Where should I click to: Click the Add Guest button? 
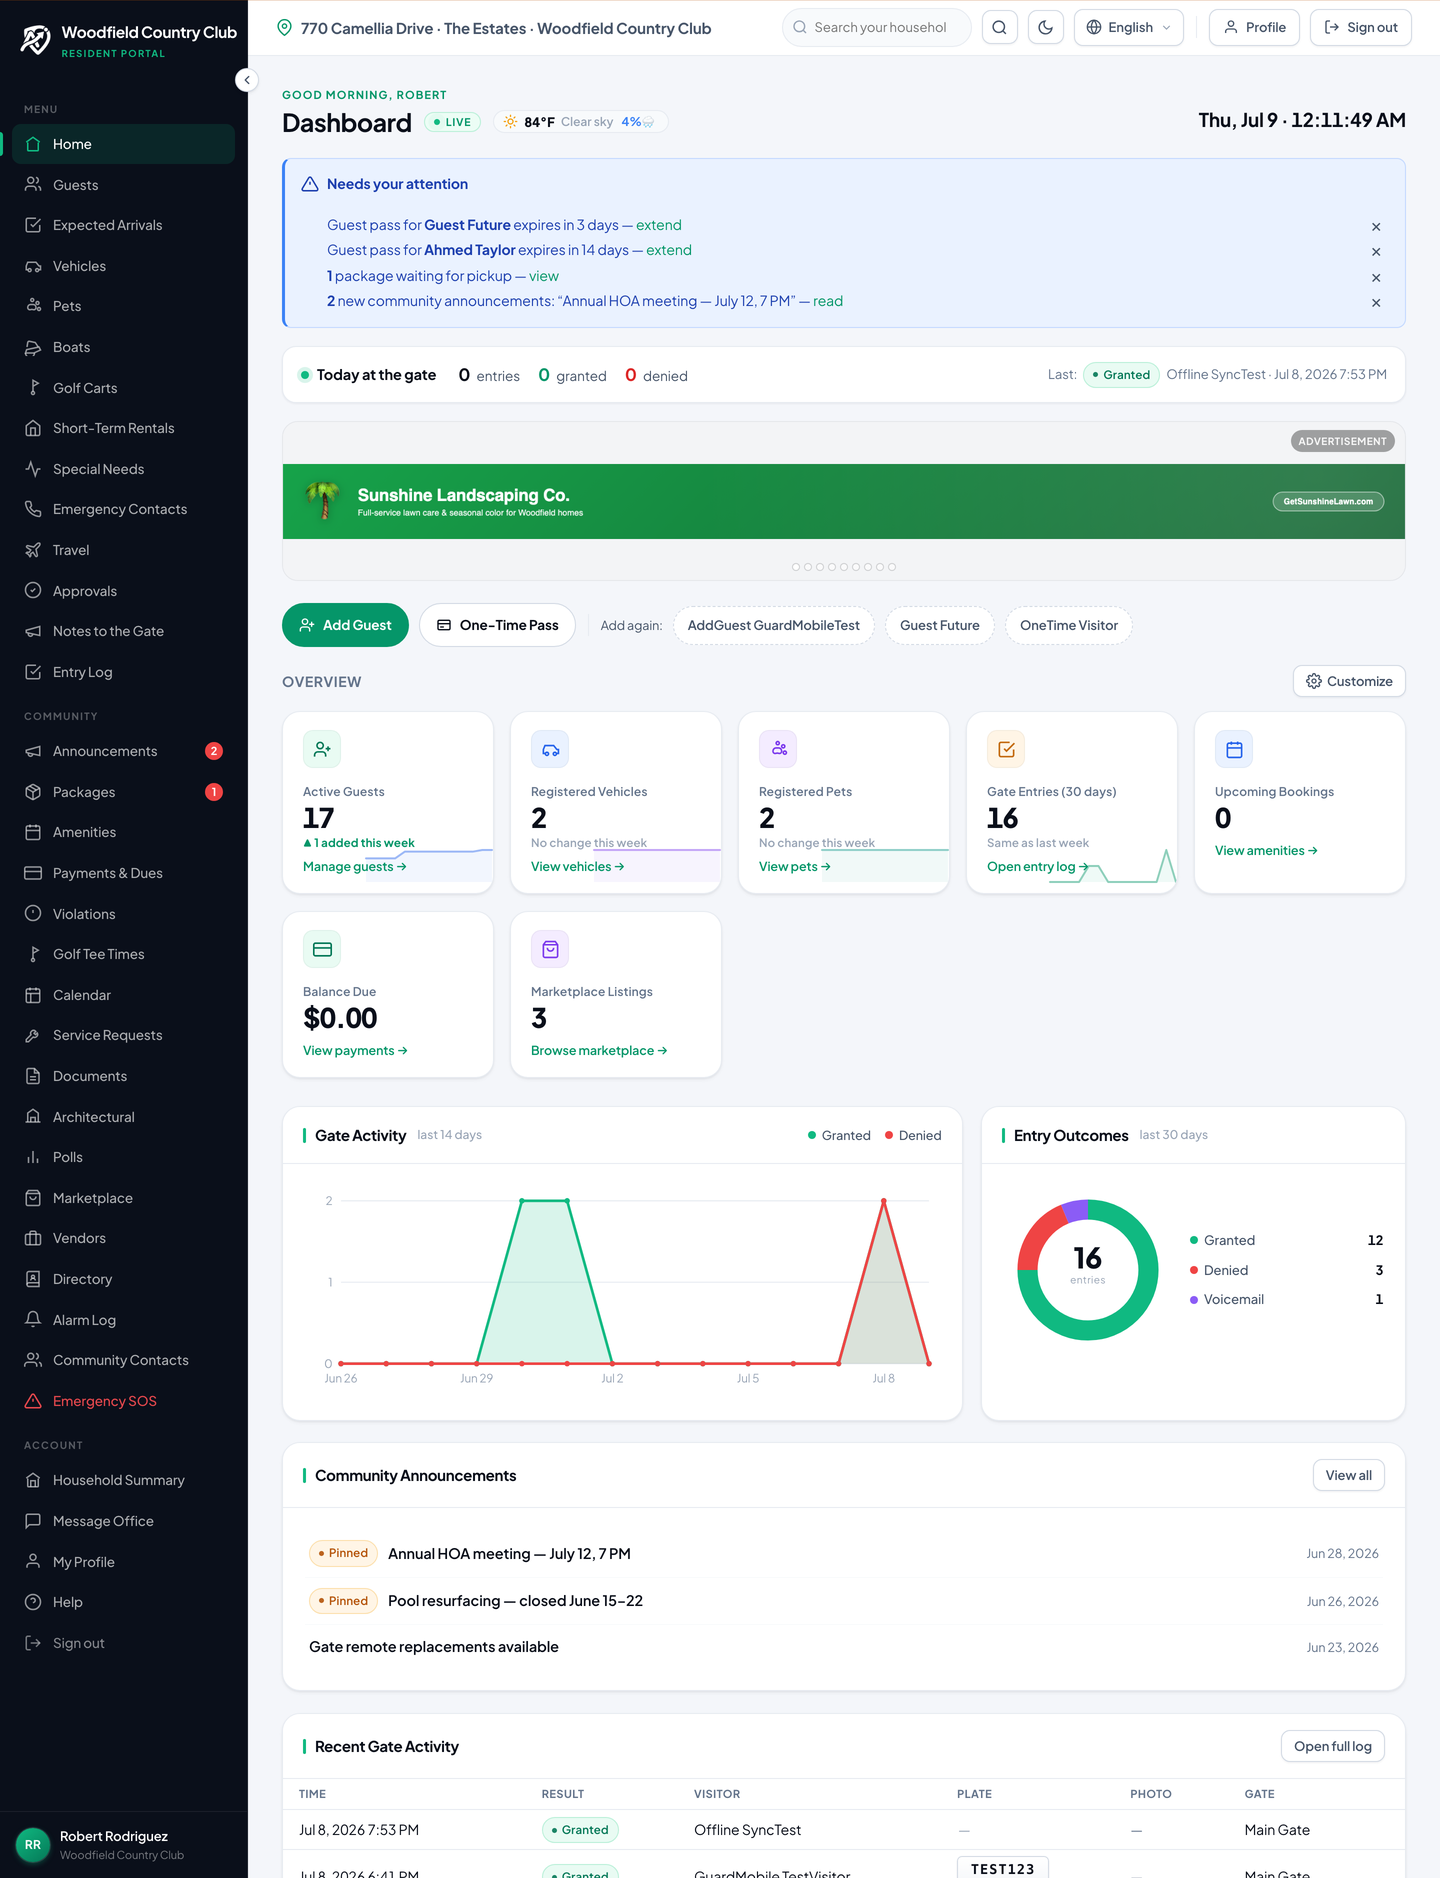[345, 625]
